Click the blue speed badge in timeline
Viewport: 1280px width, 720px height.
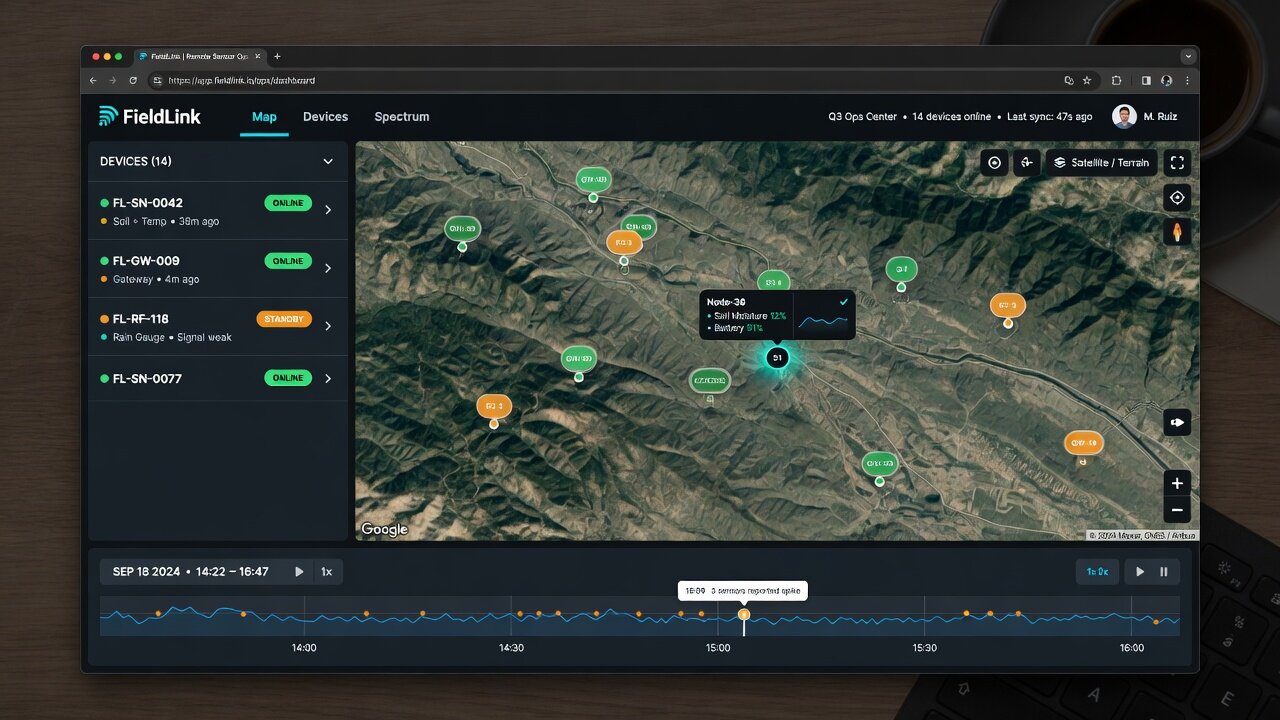coord(1097,572)
